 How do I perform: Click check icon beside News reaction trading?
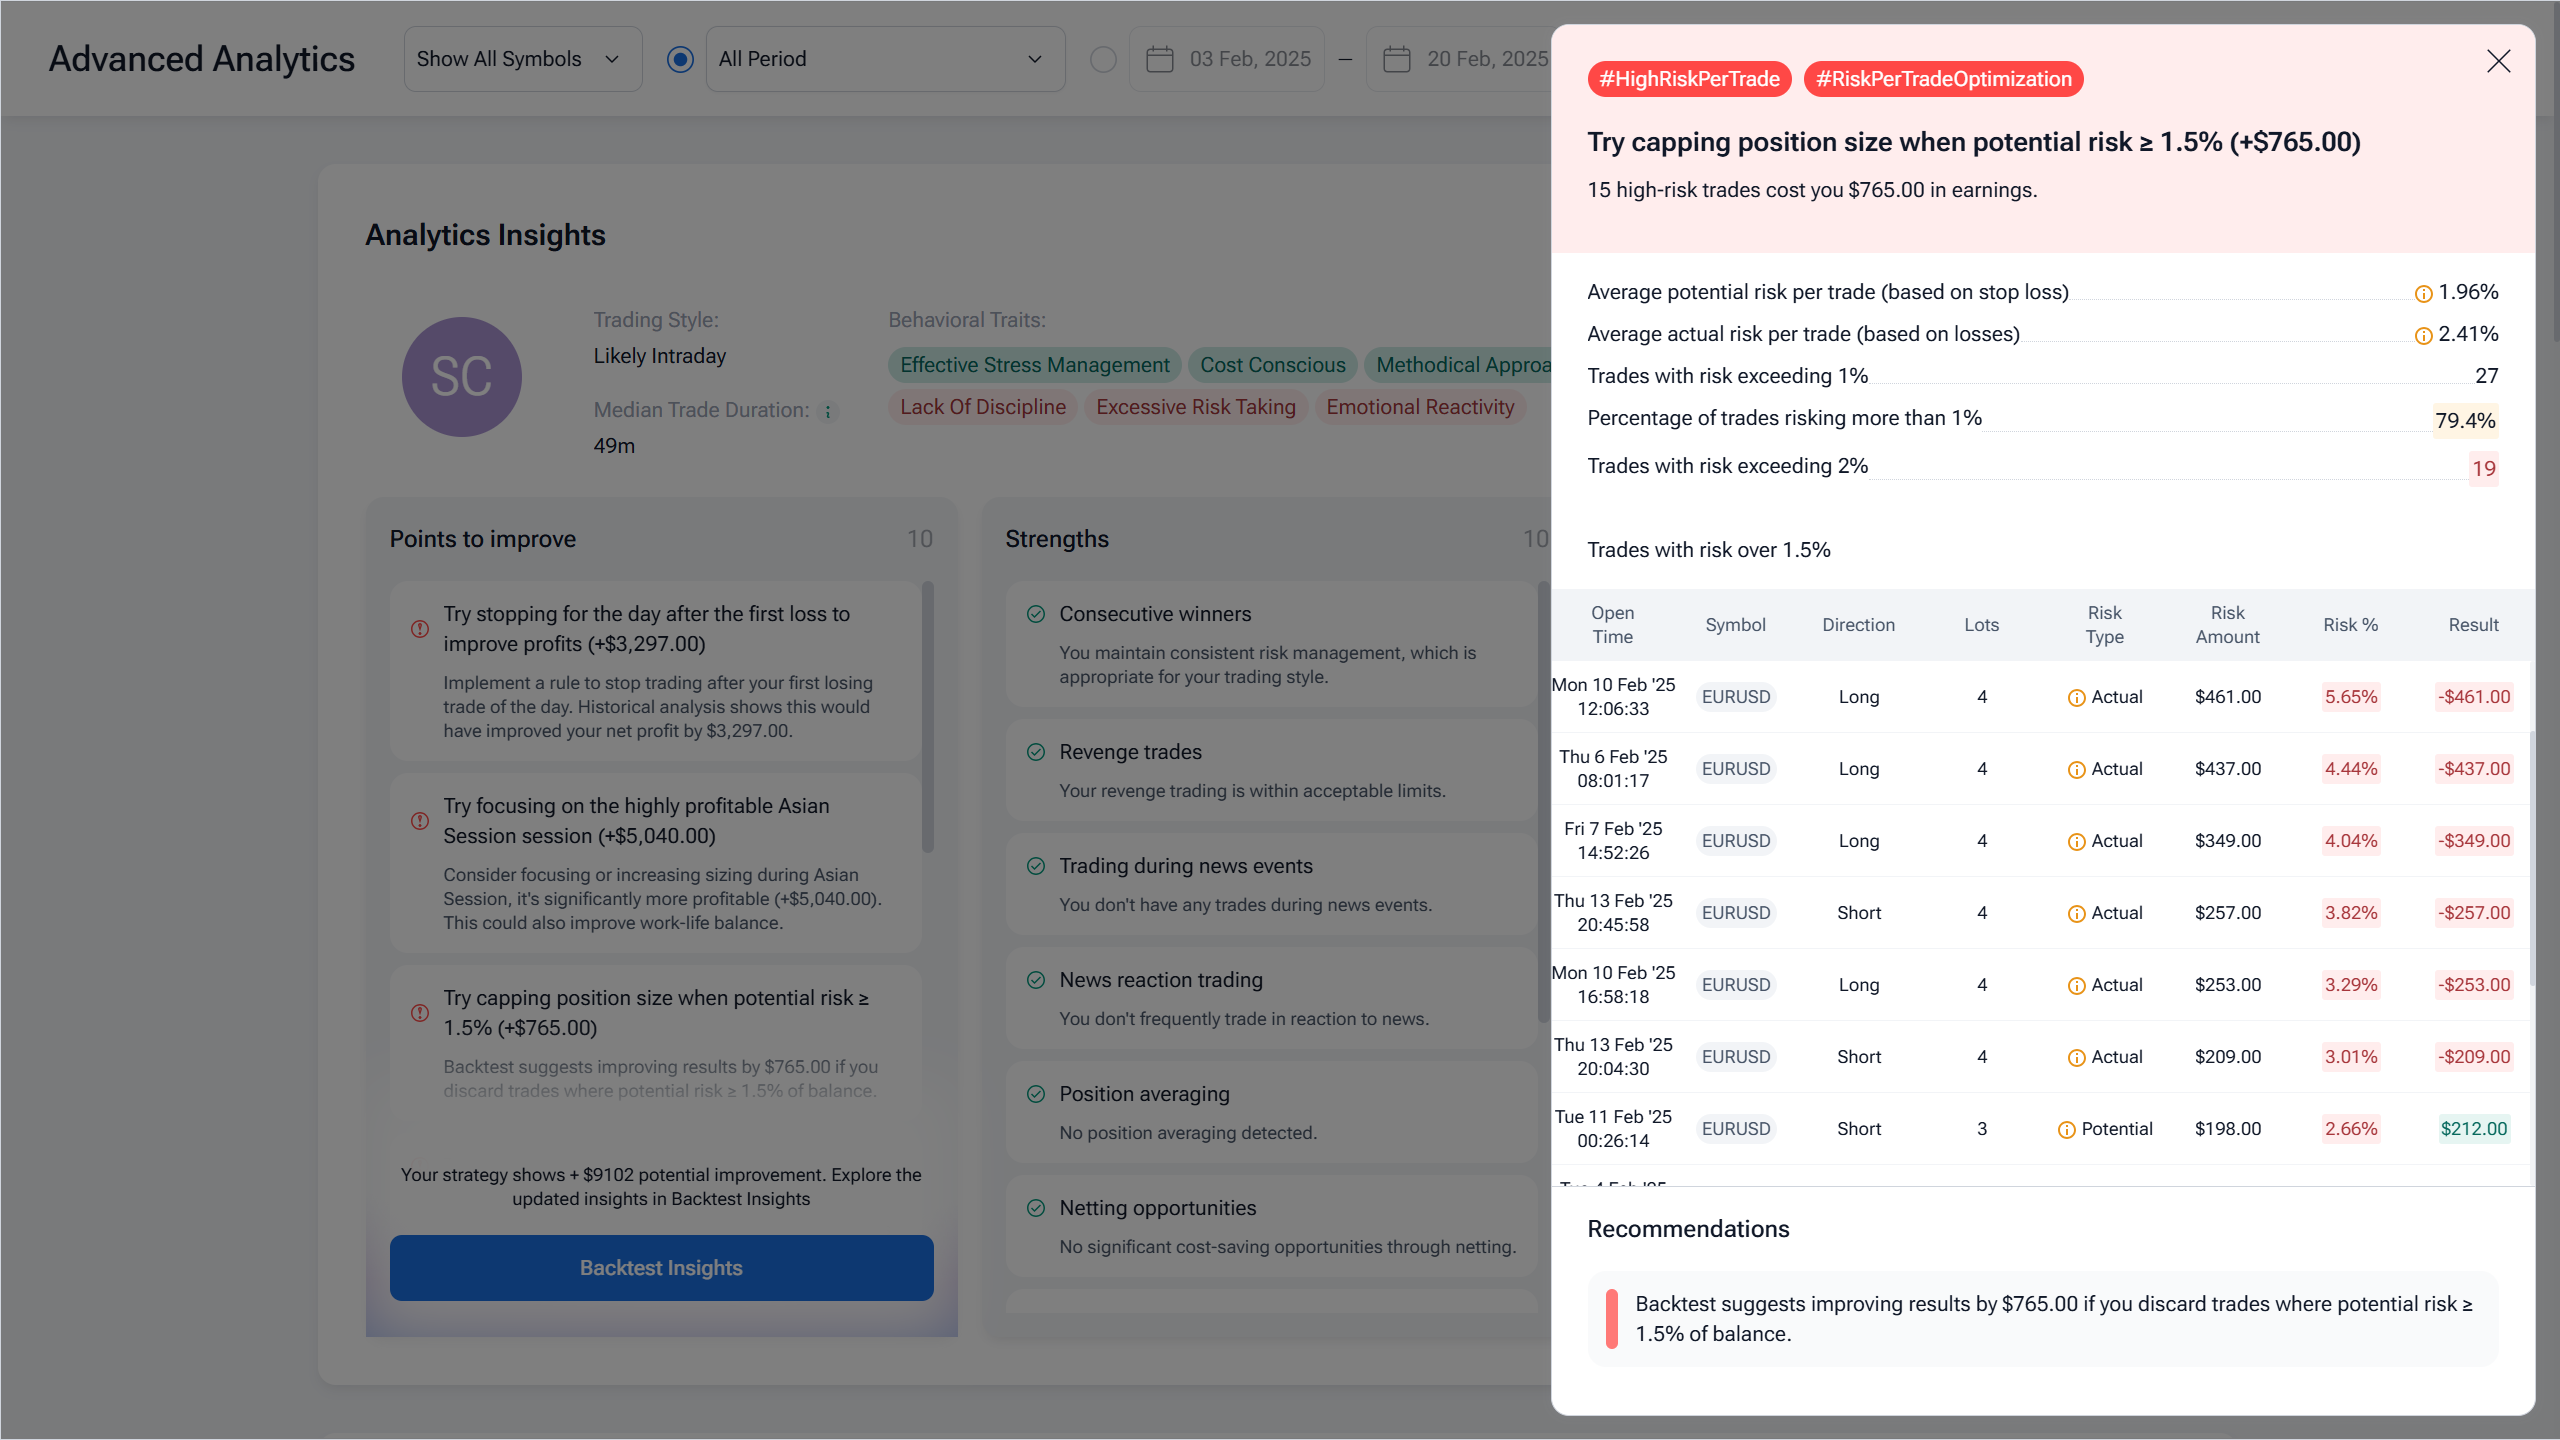pyautogui.click(x=1036, y=980)
